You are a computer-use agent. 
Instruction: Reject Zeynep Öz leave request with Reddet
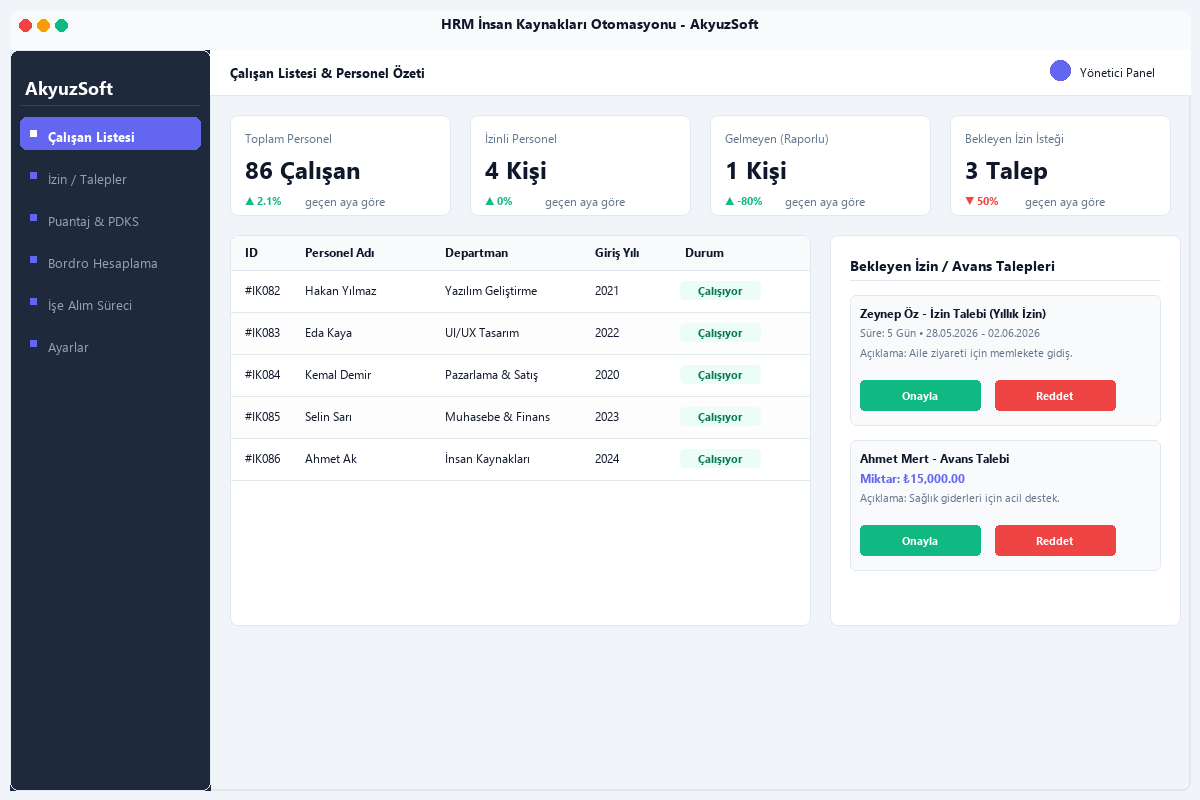(x=1055, y=395)
